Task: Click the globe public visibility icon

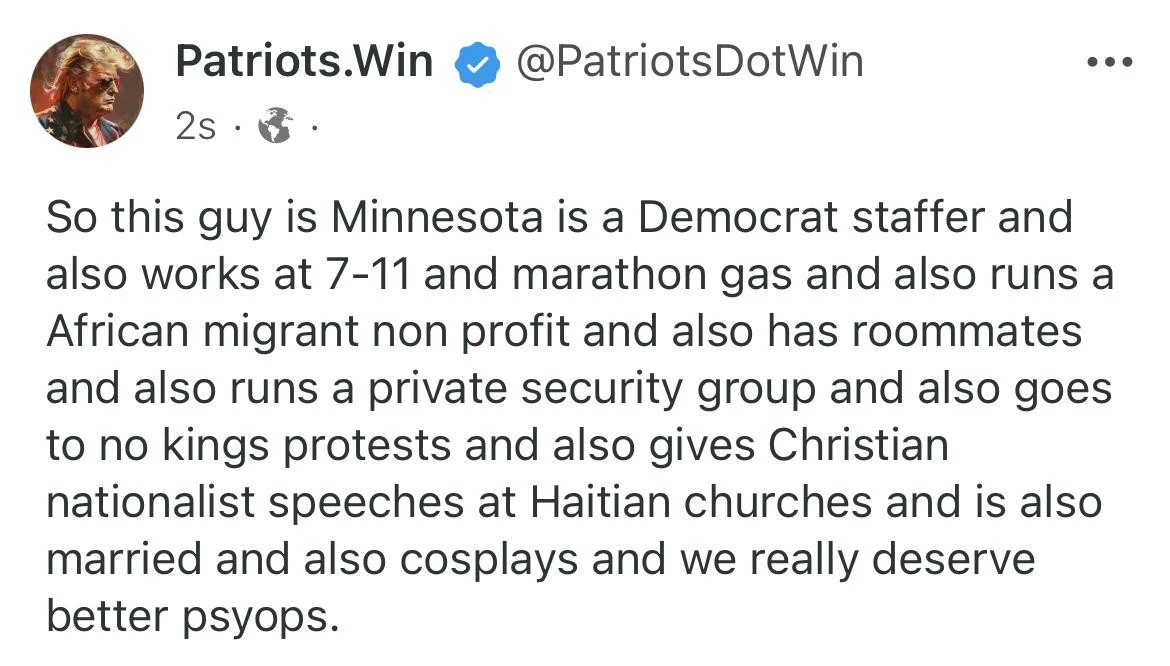Action: point(275,126)
